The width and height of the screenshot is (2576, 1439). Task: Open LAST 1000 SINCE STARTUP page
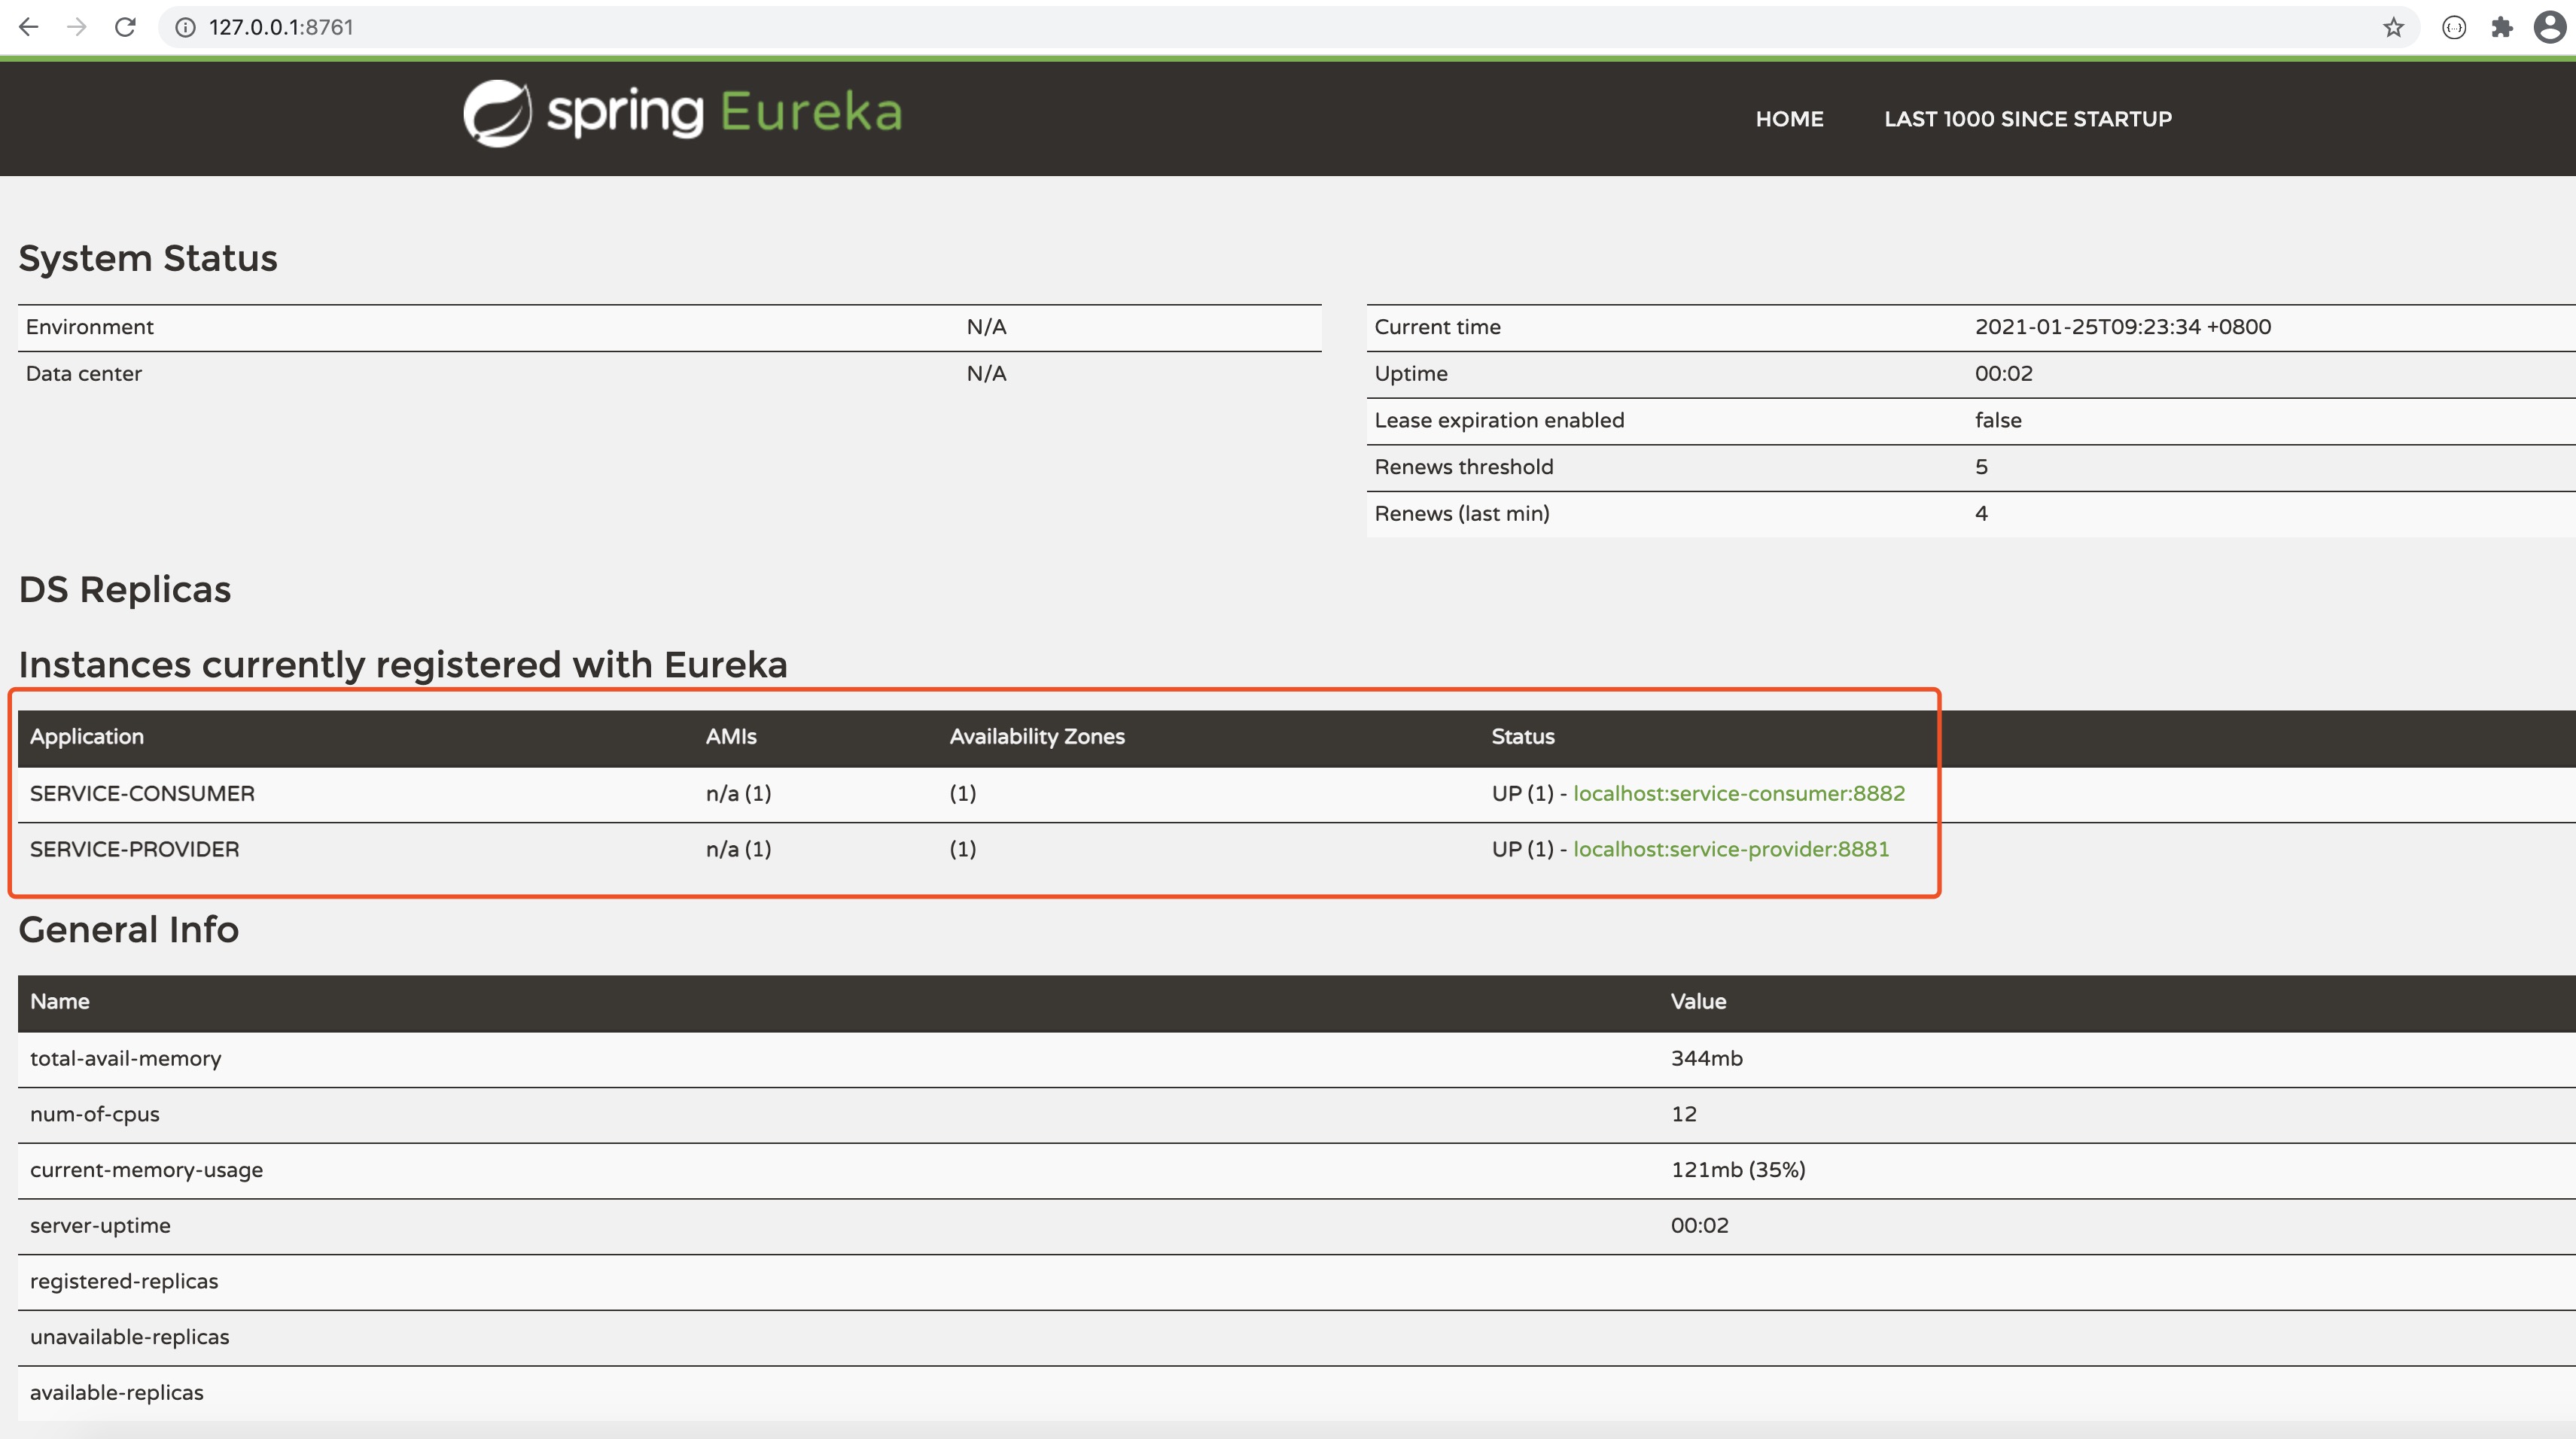pyautogui.click(x=2027, y=119)
